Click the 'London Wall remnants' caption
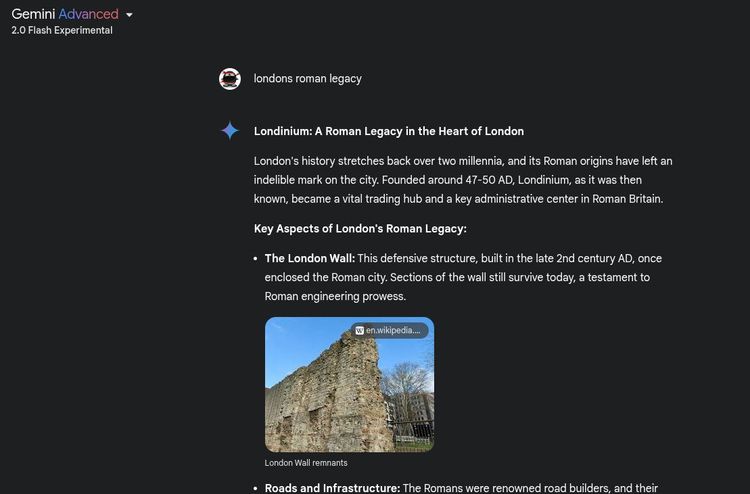 (306, 463)
